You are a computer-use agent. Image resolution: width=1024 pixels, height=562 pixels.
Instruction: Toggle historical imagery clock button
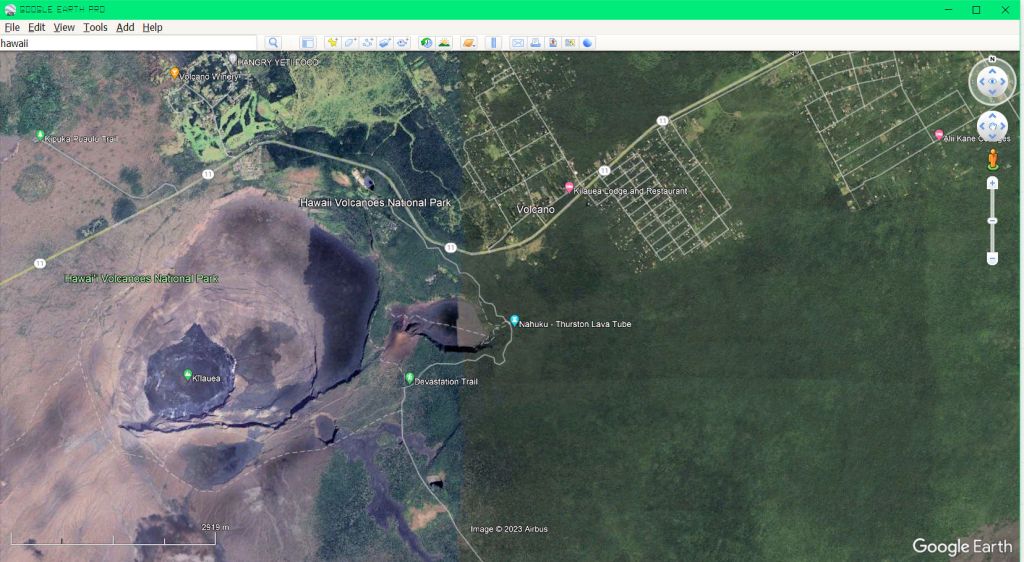[427, 43]
